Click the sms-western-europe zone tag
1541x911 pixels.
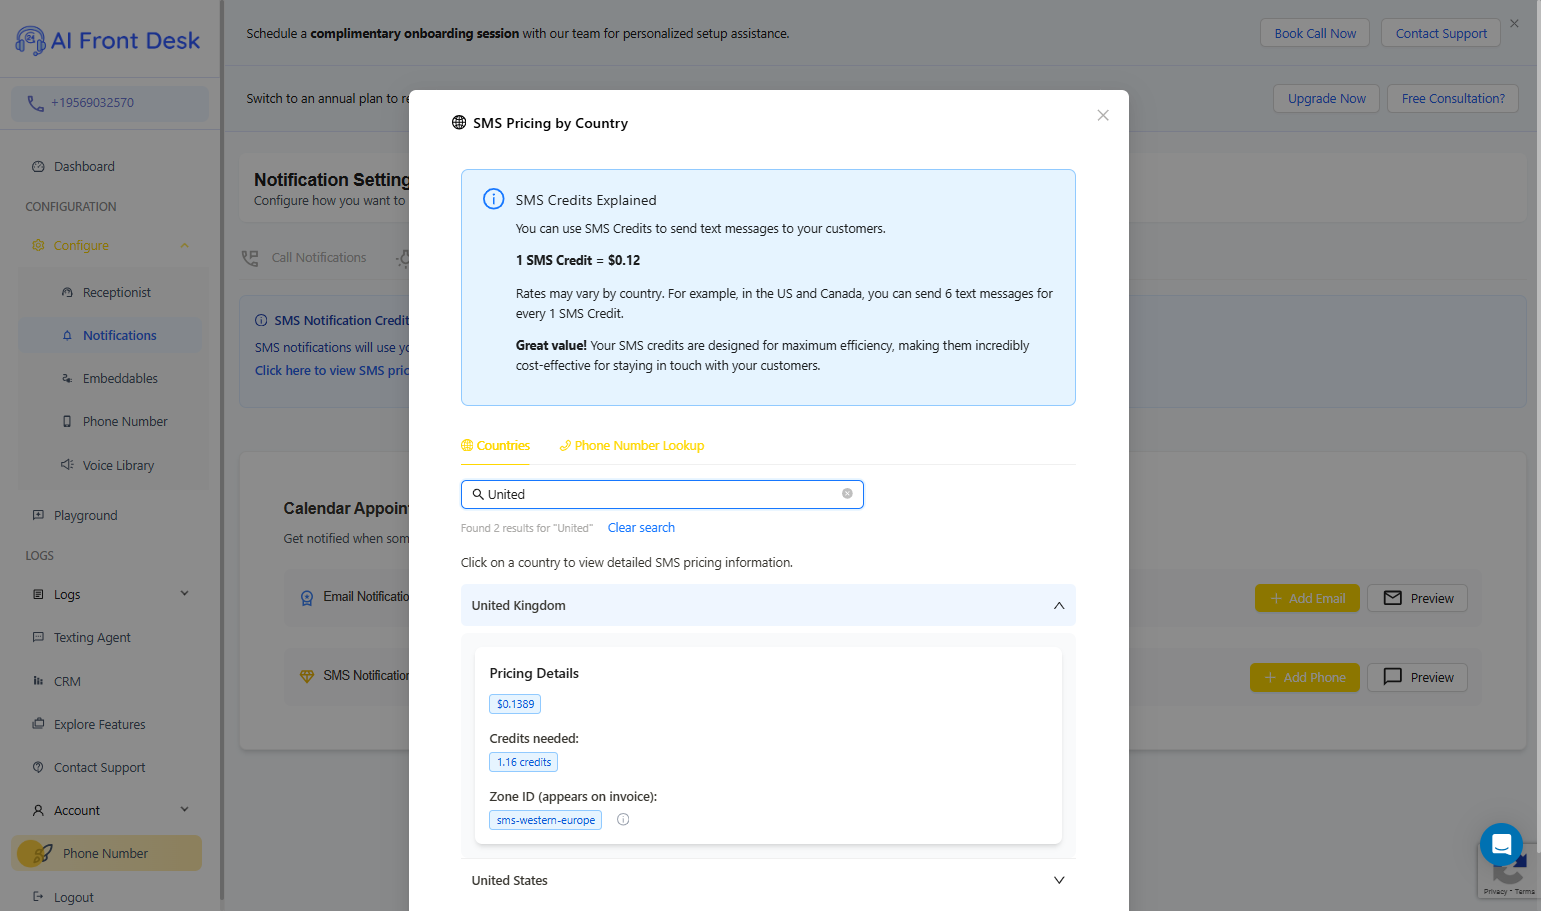[x=545, y=820]
